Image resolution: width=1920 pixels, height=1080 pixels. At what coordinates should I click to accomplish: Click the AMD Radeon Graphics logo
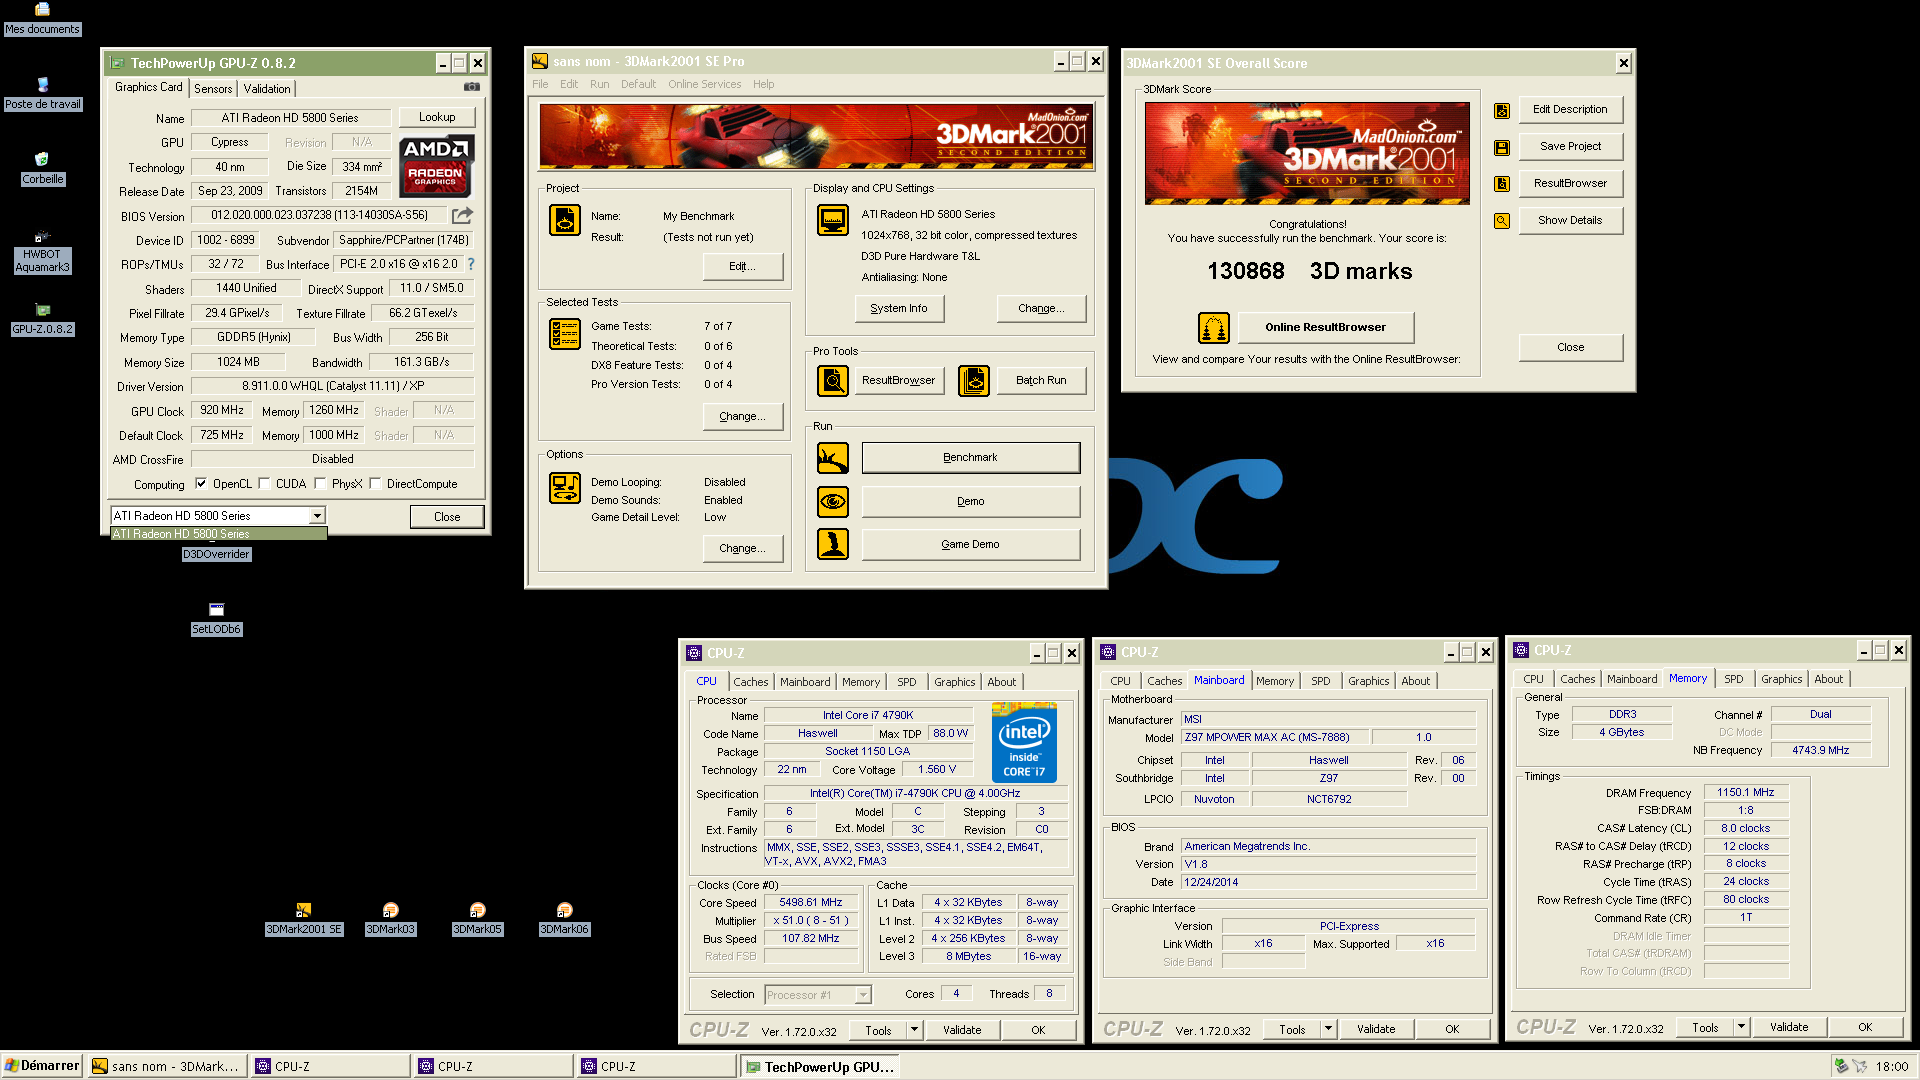[436, 166]
